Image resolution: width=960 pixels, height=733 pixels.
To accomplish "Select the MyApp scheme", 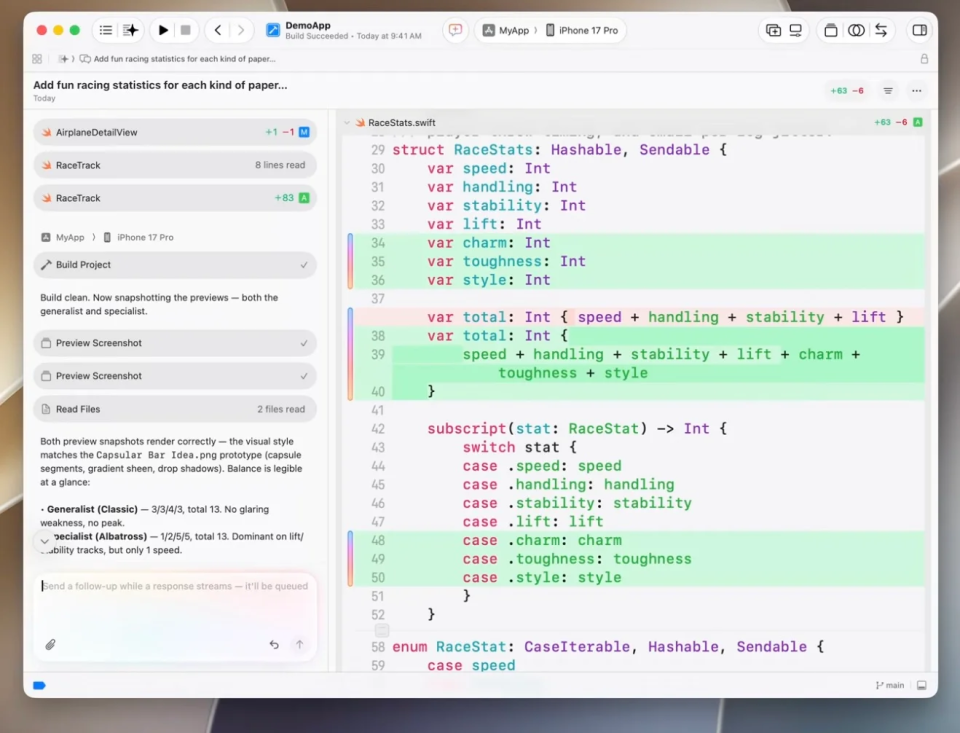I will tap(506, 30).
